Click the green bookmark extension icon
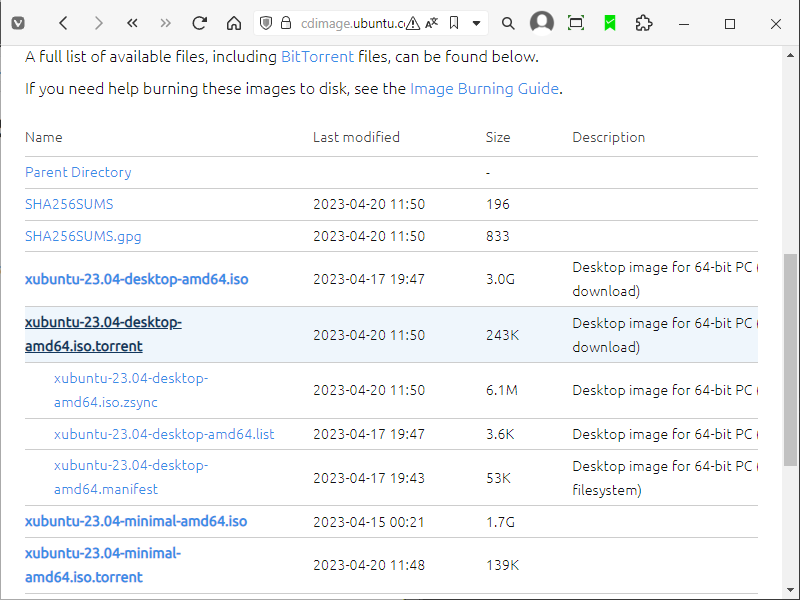The image size is (800, 600). pos(610,23)
